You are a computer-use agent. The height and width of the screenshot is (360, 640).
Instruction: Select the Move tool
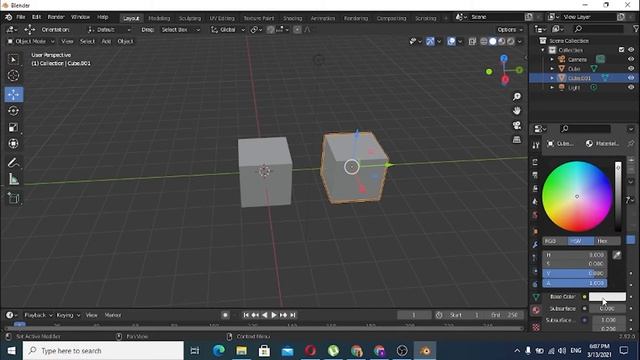click(13, 94)
